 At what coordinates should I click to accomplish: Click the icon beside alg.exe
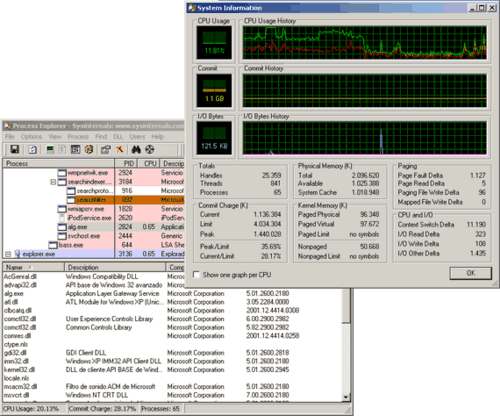[62, 227]
